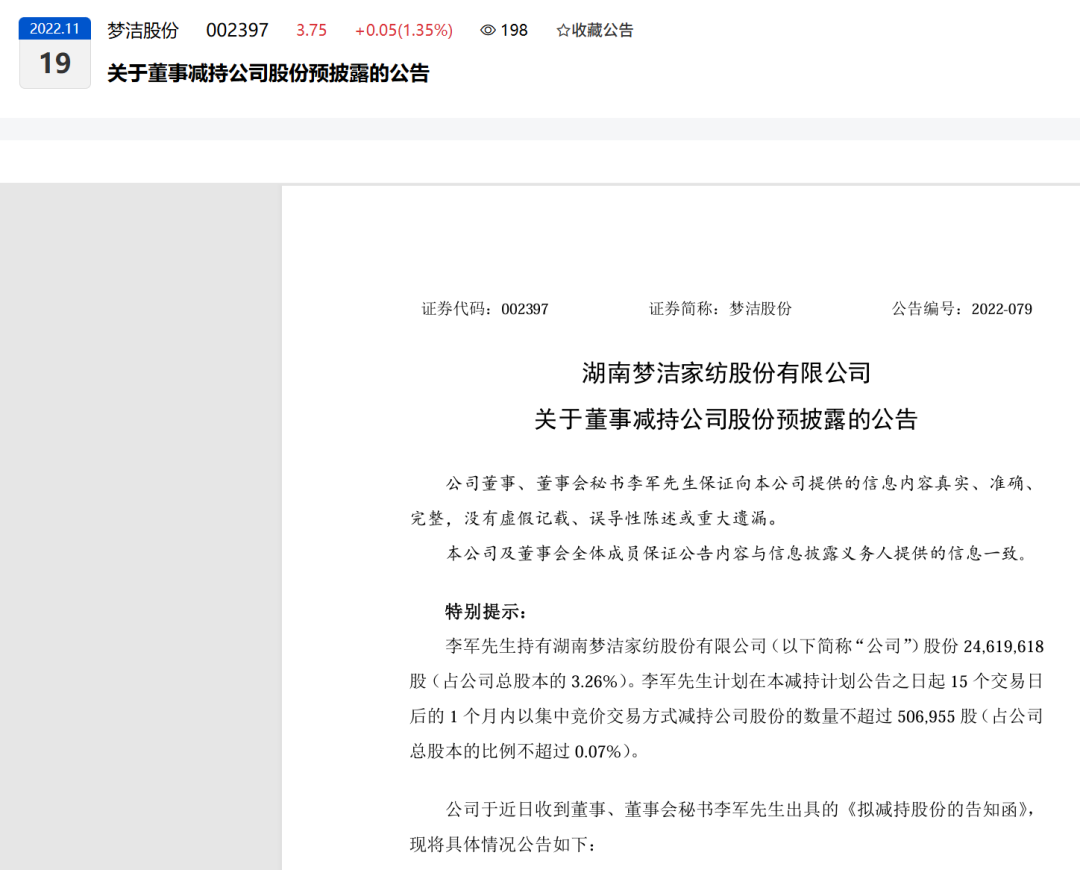
Task: Click 证券代码：002397 in the document
Action: 485,309
